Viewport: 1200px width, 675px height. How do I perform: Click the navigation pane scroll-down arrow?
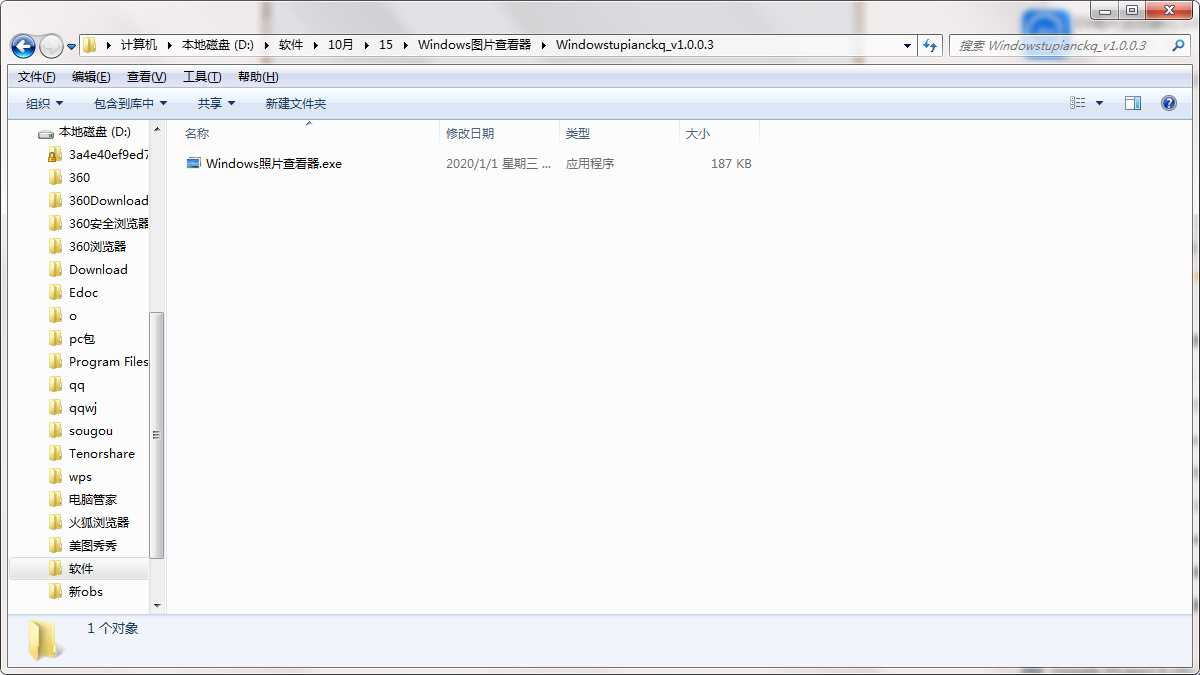(x=156, y=606)
